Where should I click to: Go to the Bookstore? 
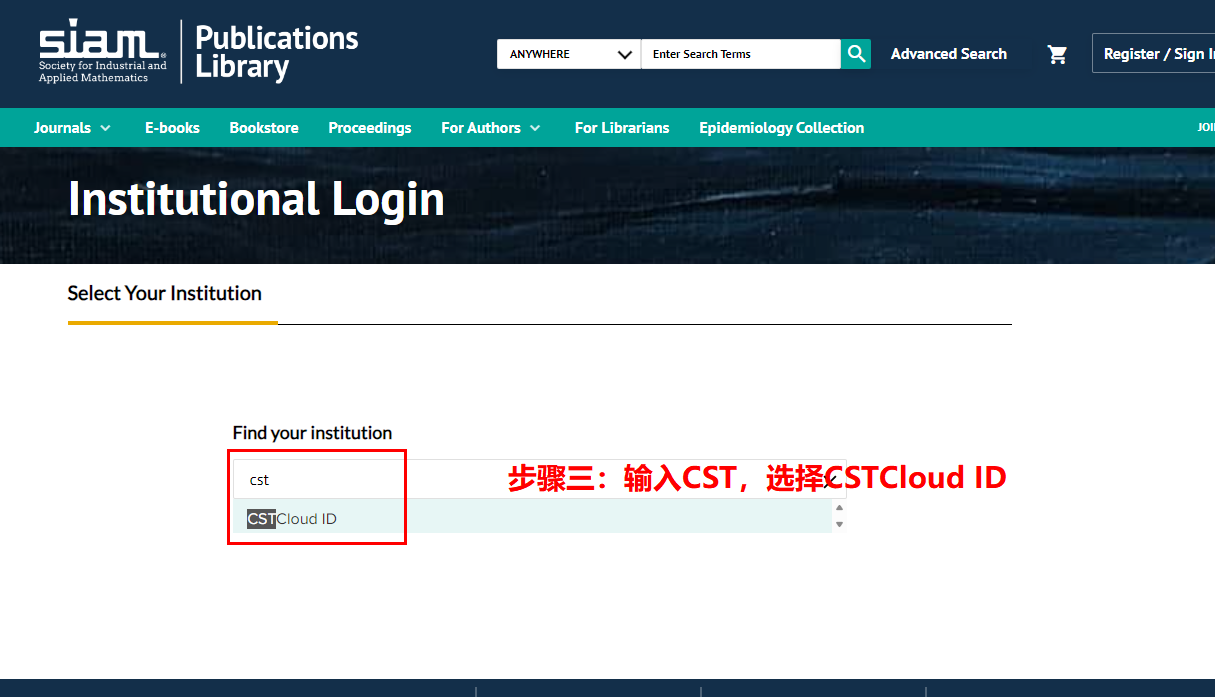click(x=264, y=128)
